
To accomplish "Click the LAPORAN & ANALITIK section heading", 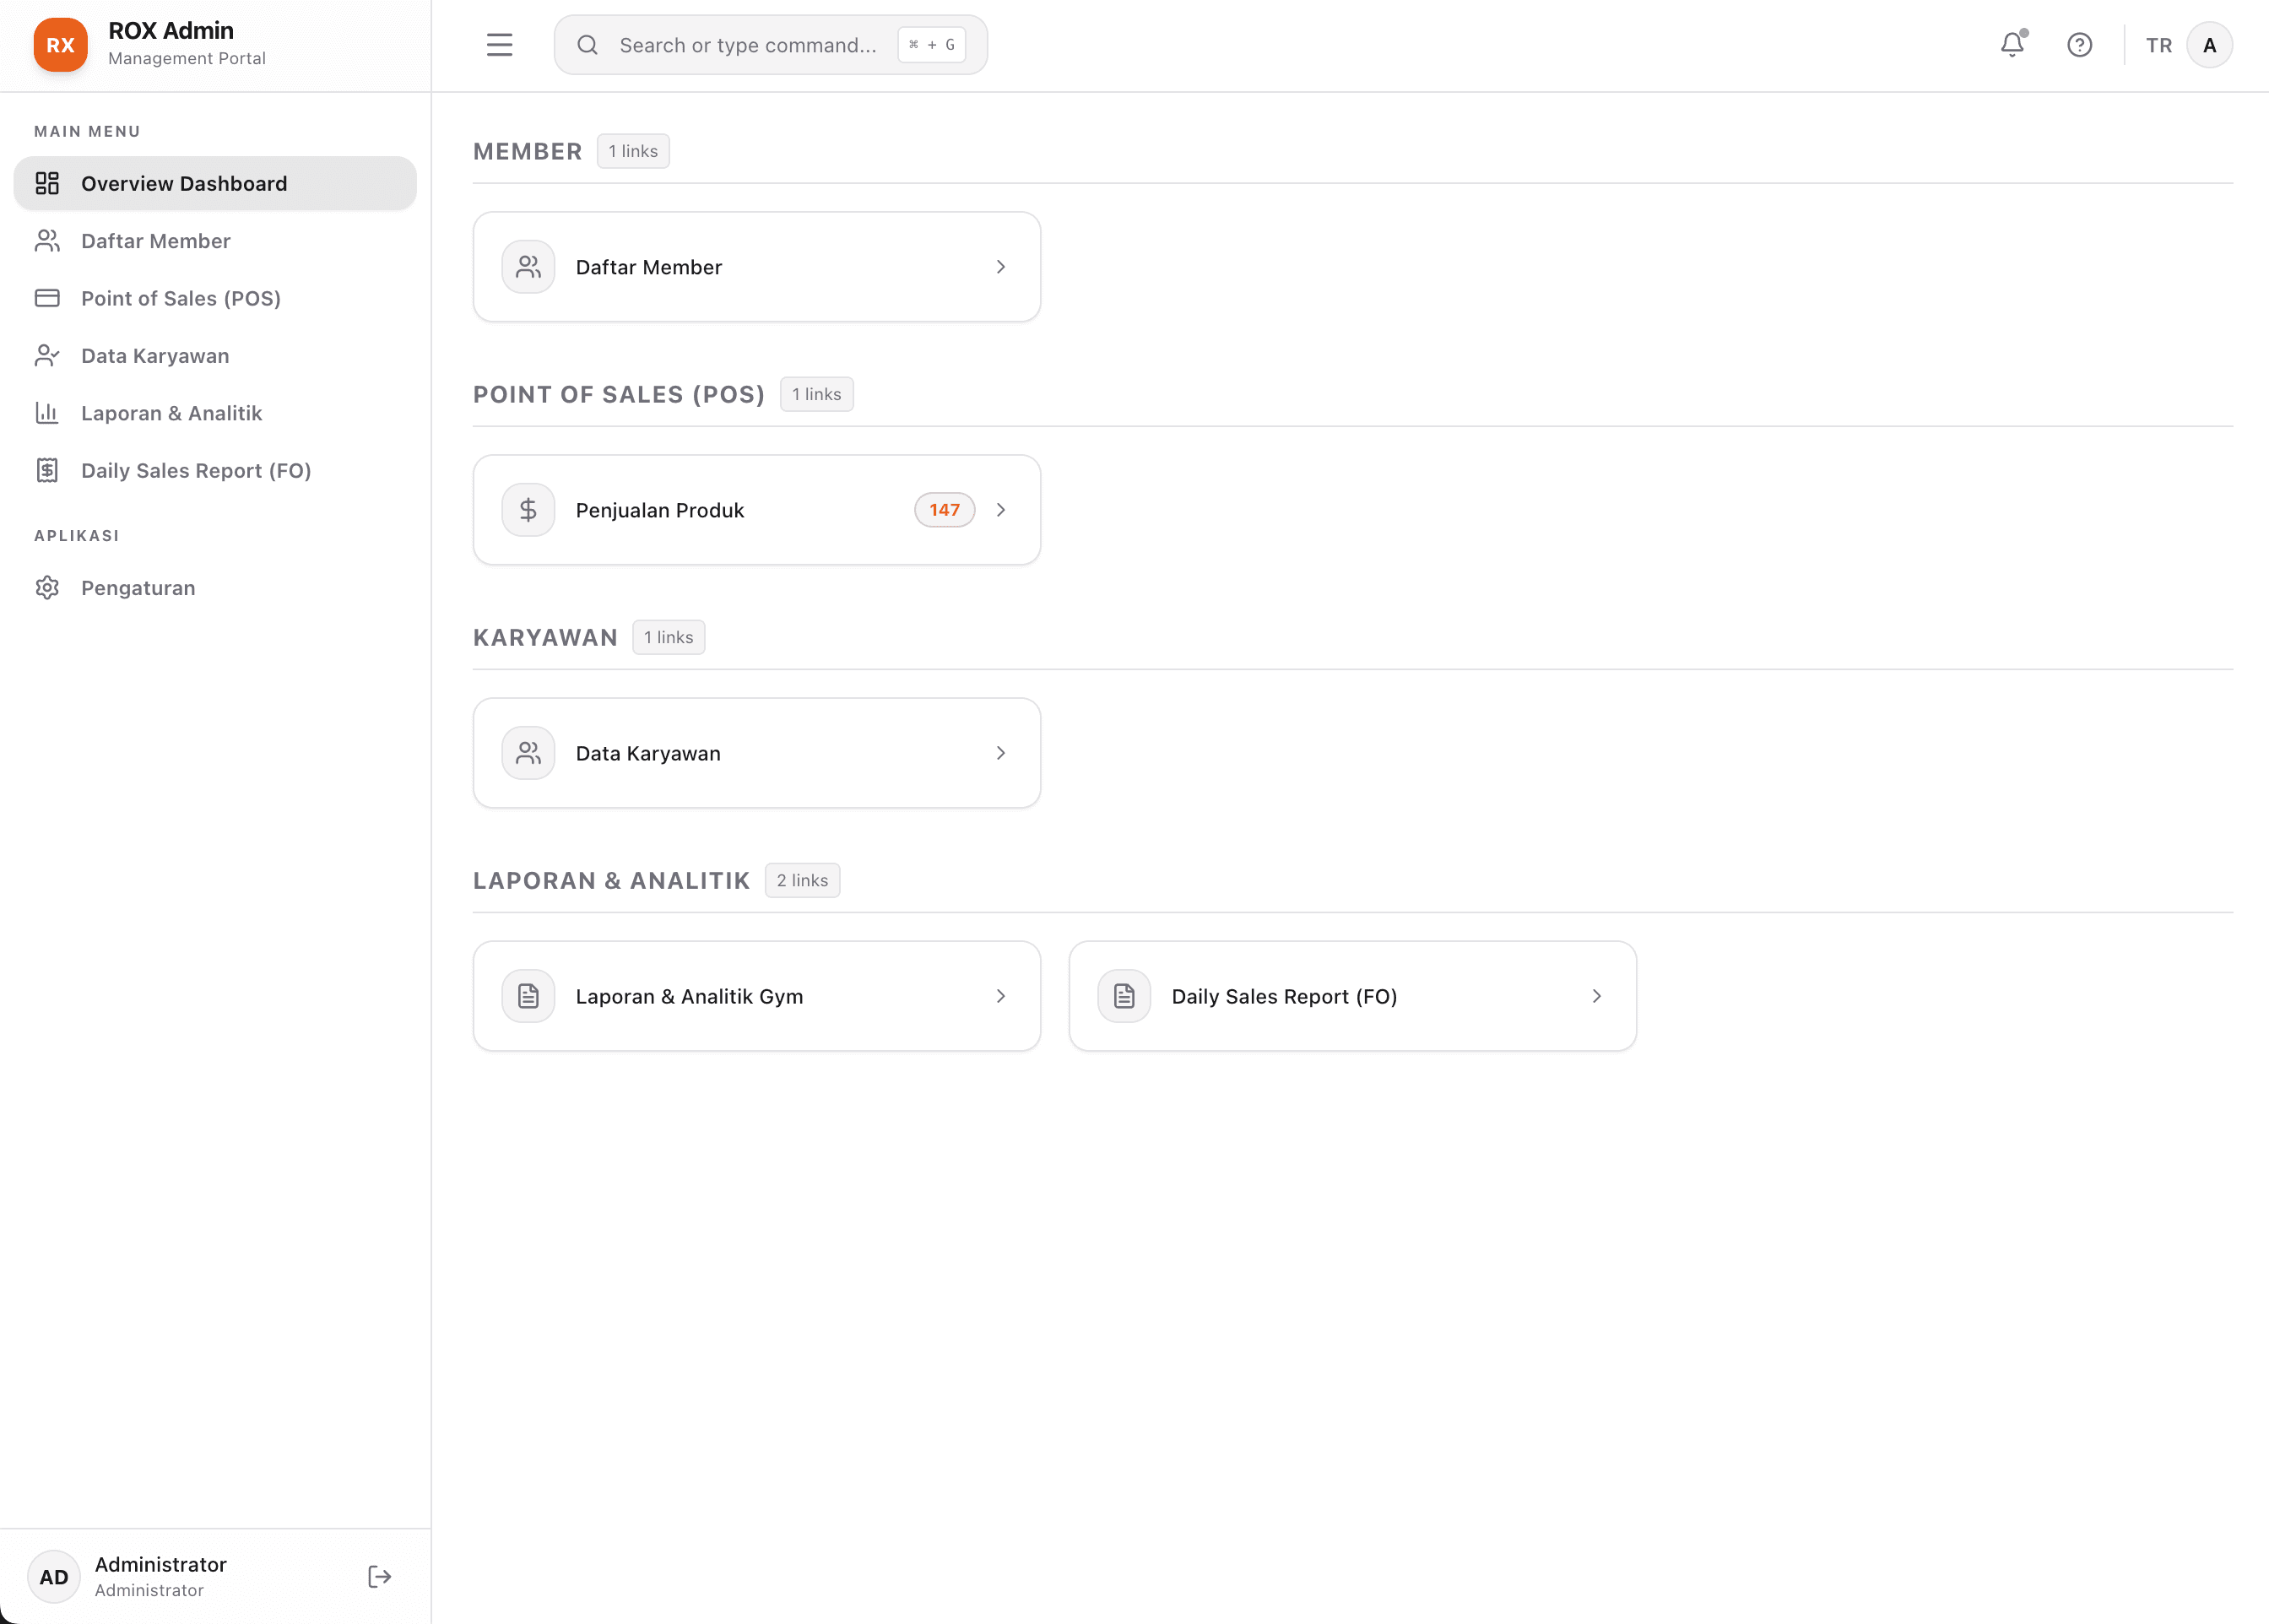I will pos(611,881).
